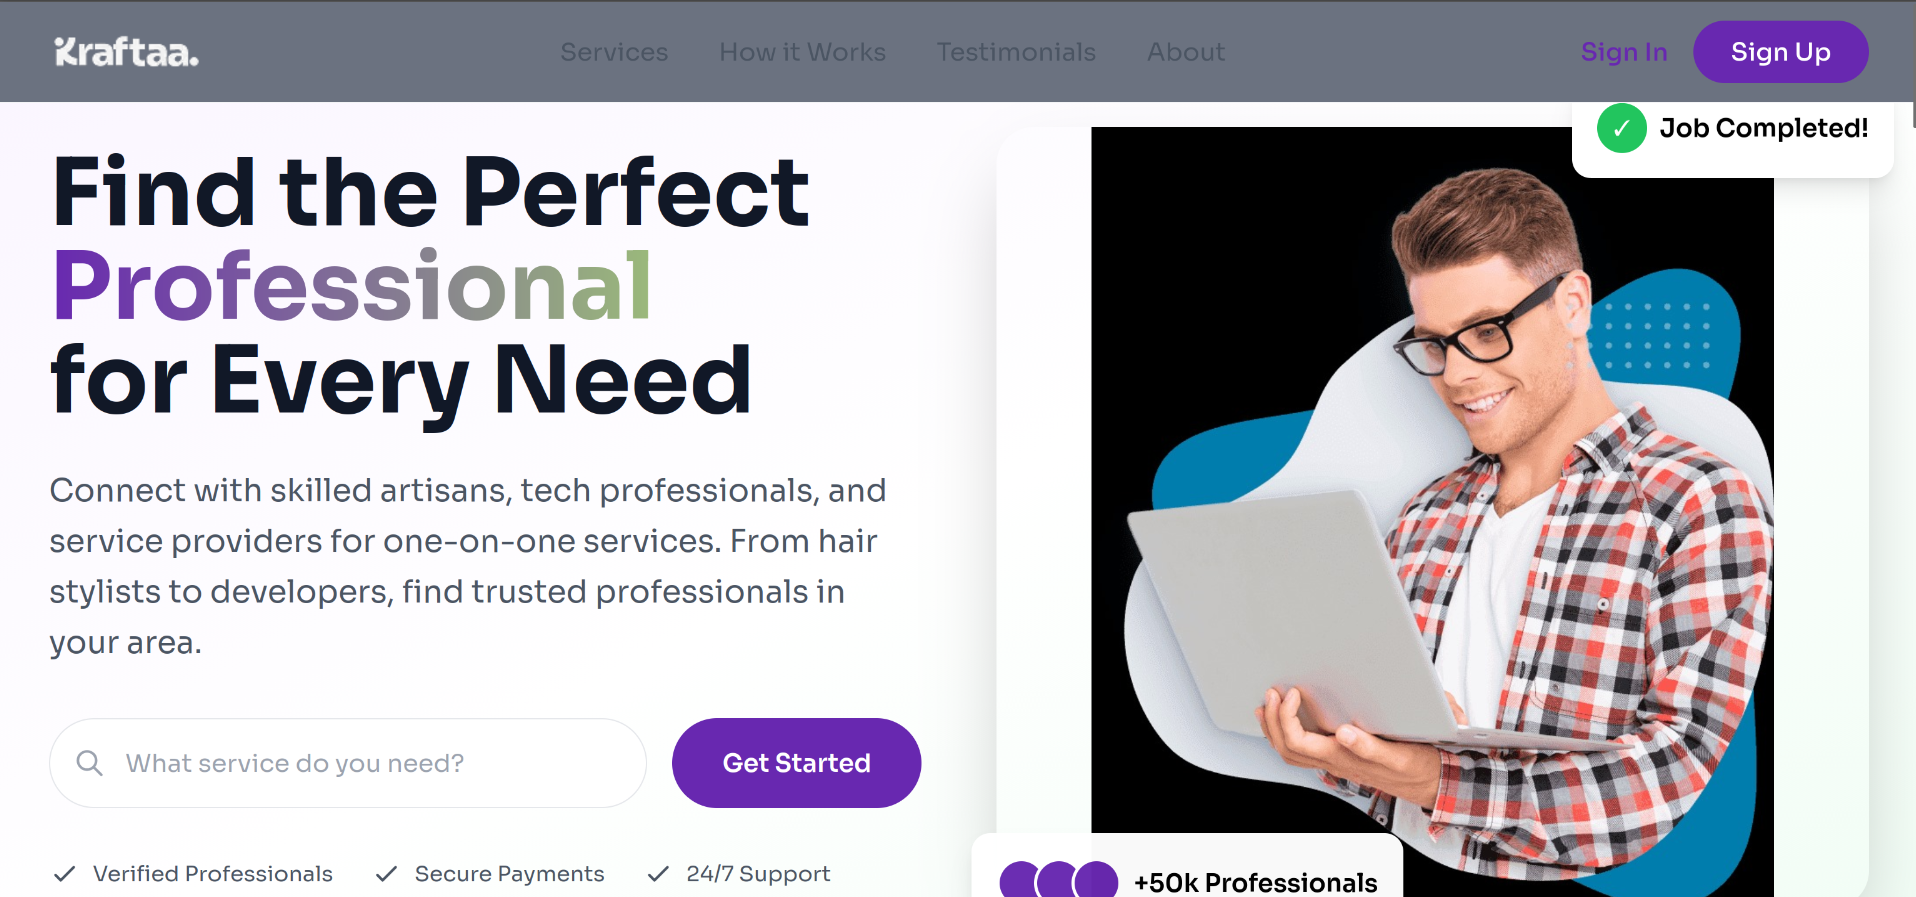Go to How it Works section
The height and width of the screenshot is (897, 1916).
click(803, 52)
